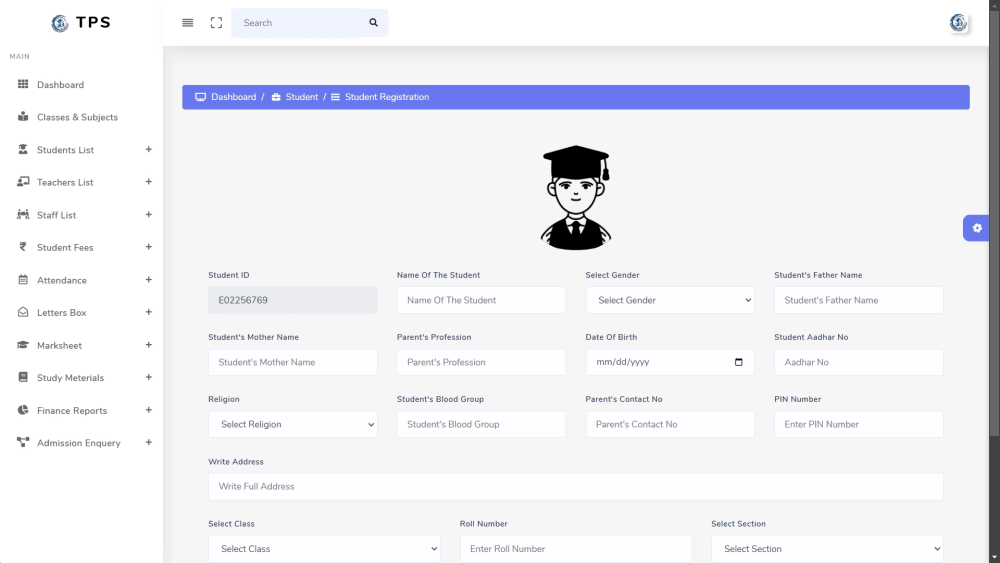This screenshot has height=563, width=1000.
Task: Focus the Parent's Contact No field
Action: [670, 425]
